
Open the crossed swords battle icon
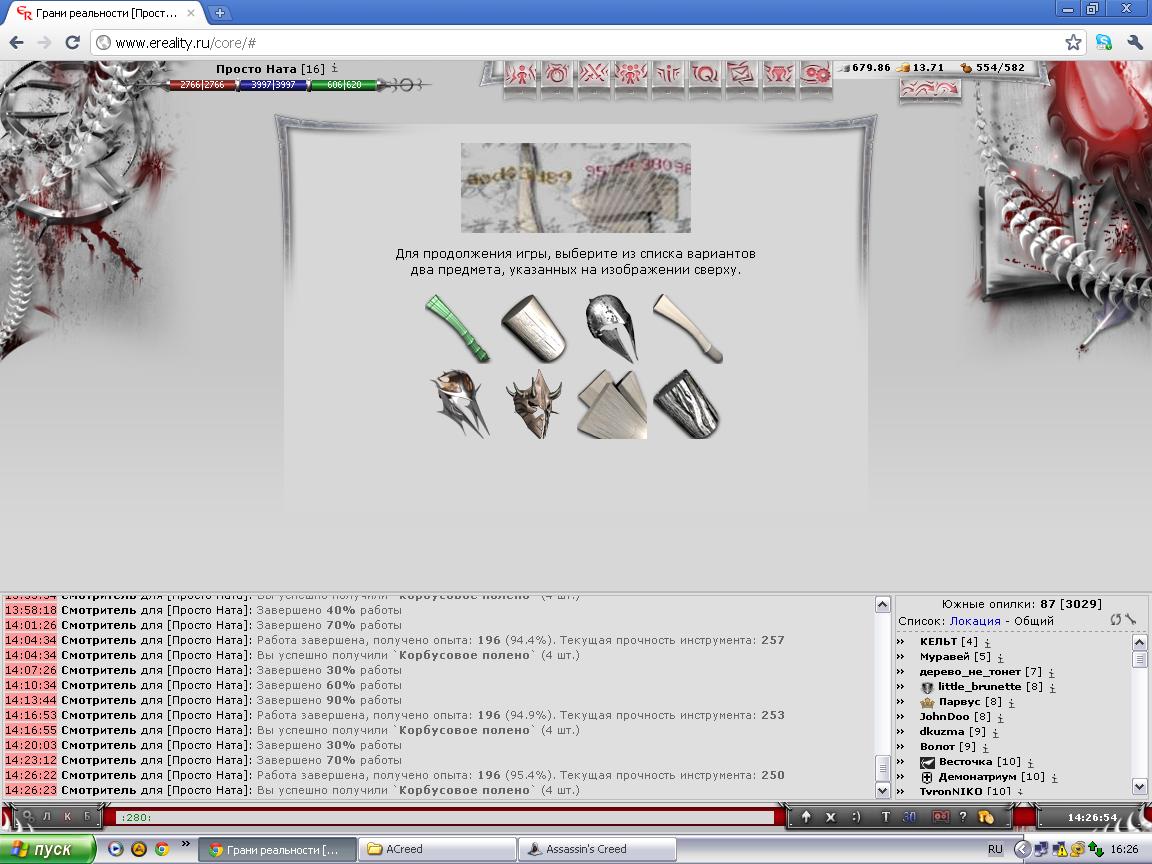[594, 75]
